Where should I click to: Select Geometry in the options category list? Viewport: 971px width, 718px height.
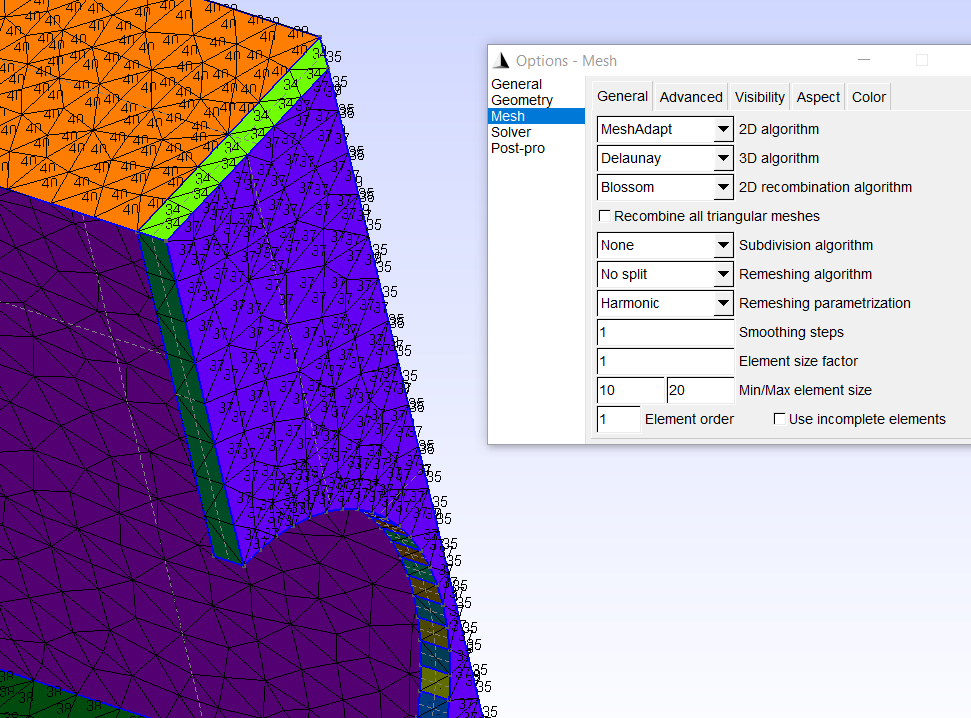tap(521, 100)
